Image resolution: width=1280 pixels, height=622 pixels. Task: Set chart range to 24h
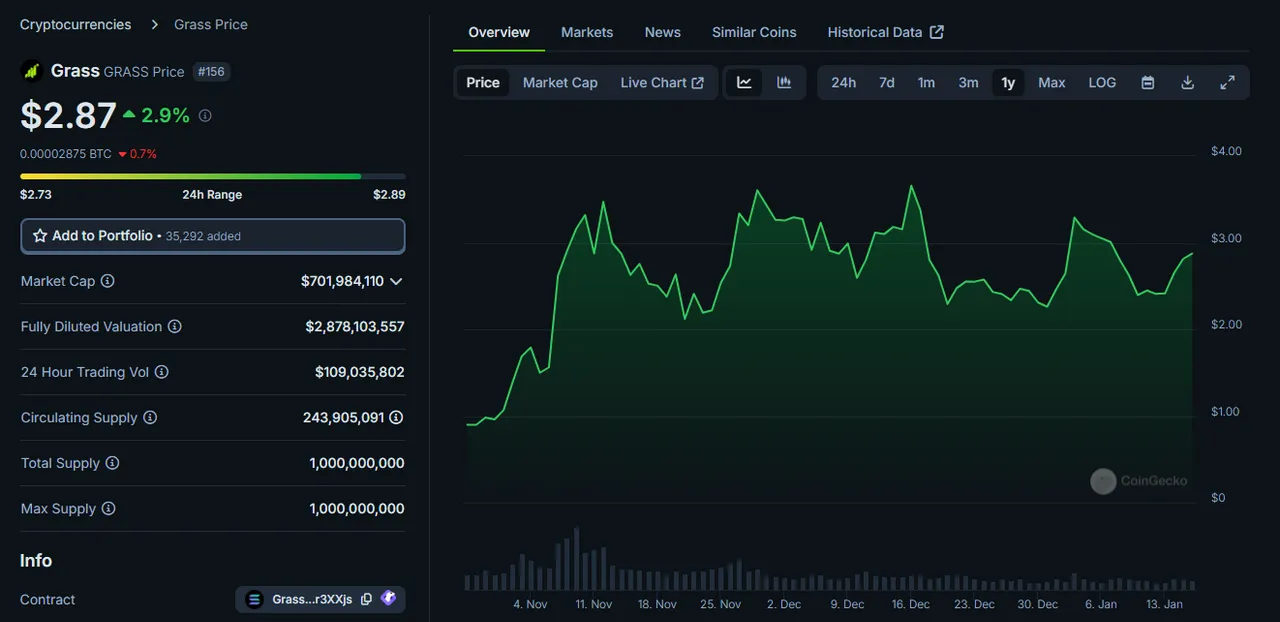click(843, 83)
